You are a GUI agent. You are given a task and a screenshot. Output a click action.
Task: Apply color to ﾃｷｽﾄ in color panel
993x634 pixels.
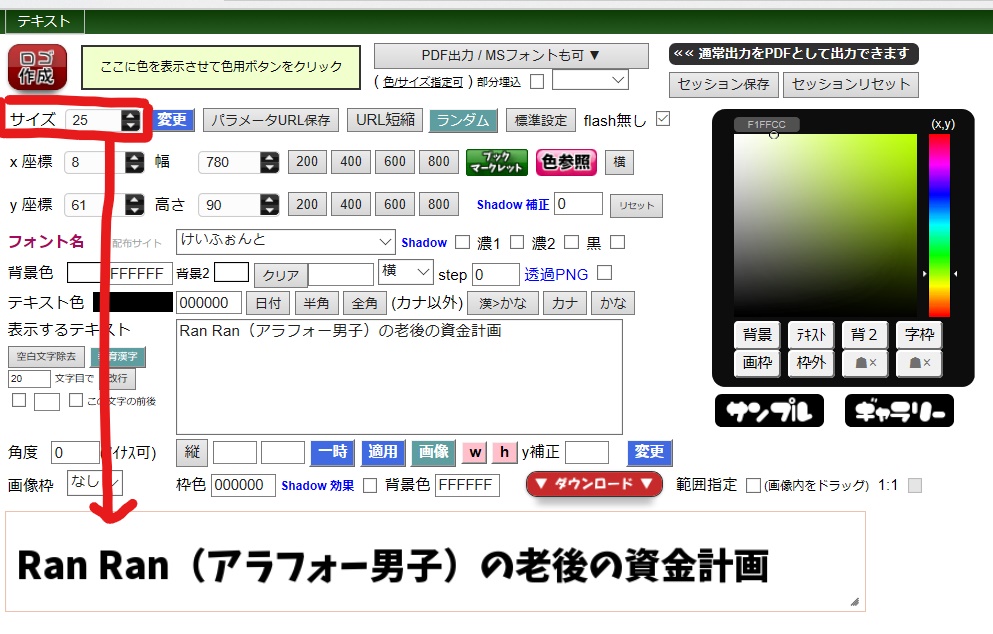[811, 334]
